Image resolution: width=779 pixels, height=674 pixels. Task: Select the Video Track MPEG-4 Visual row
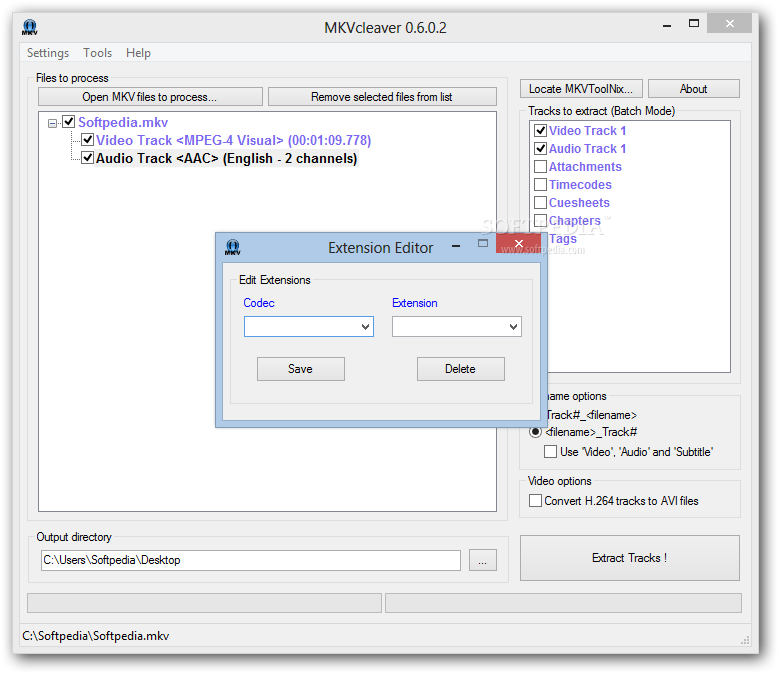(234, 140)
